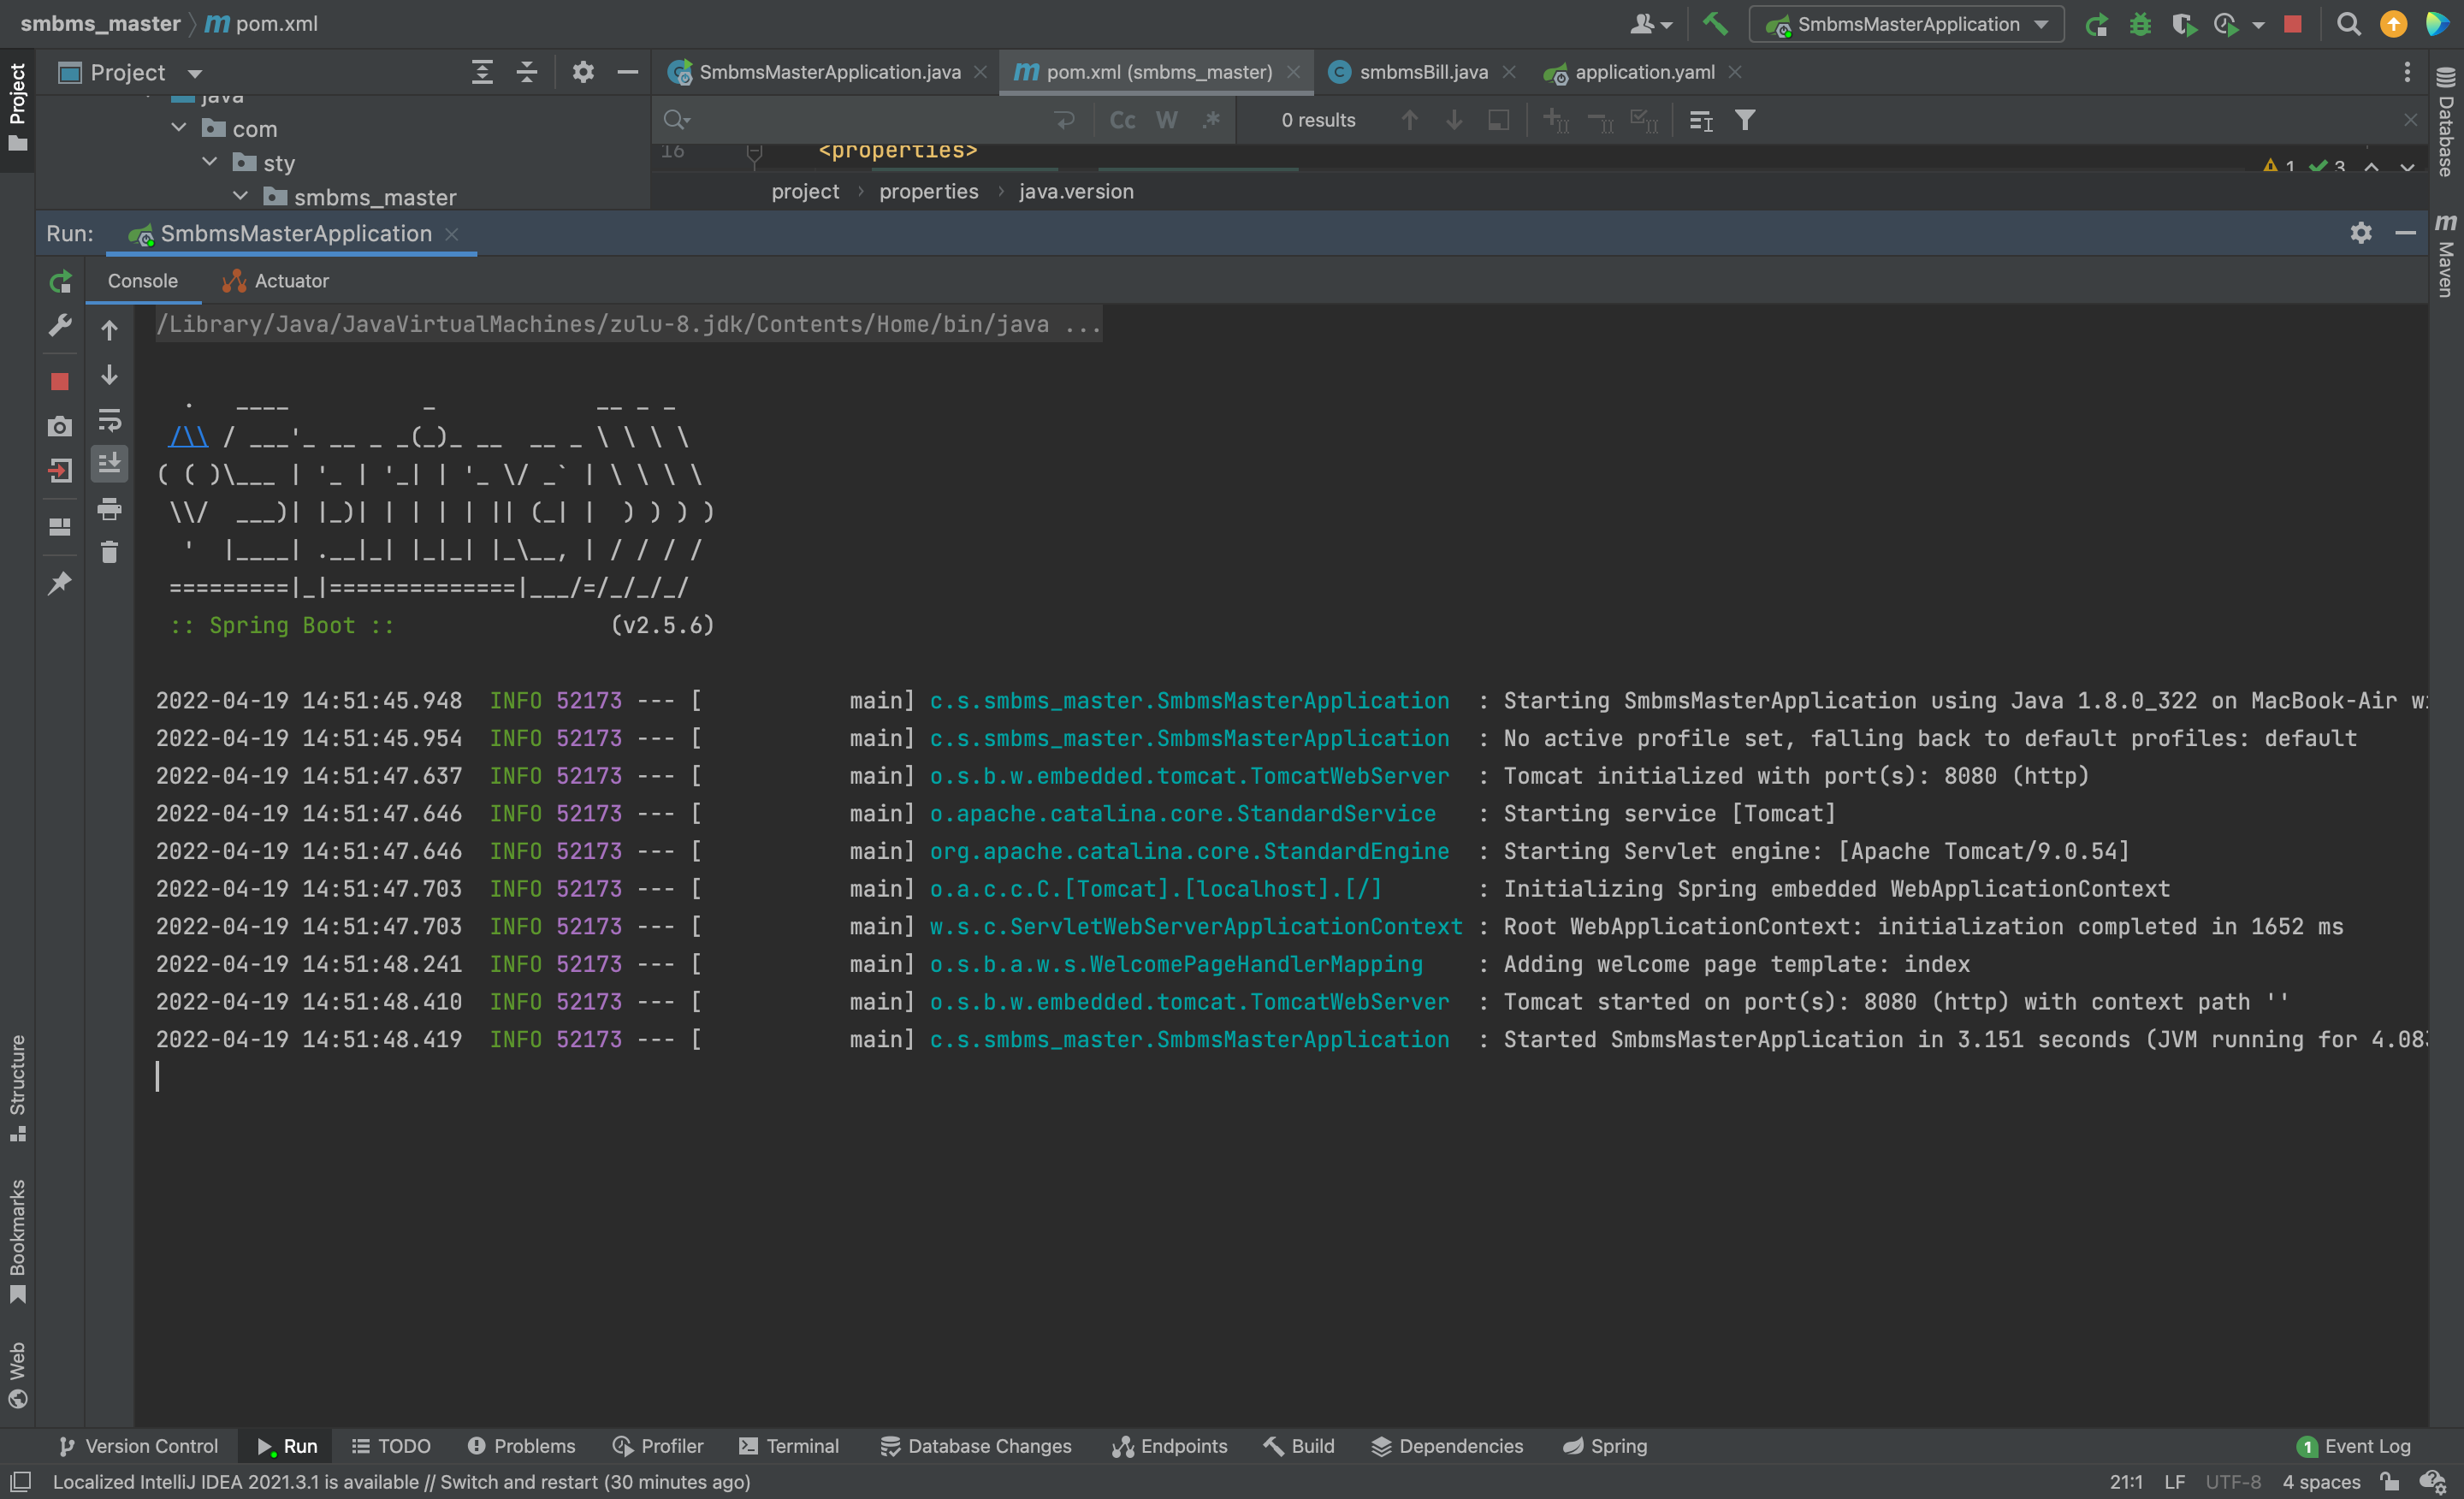Pin the Run tab with the pin icon

[60, 583]
